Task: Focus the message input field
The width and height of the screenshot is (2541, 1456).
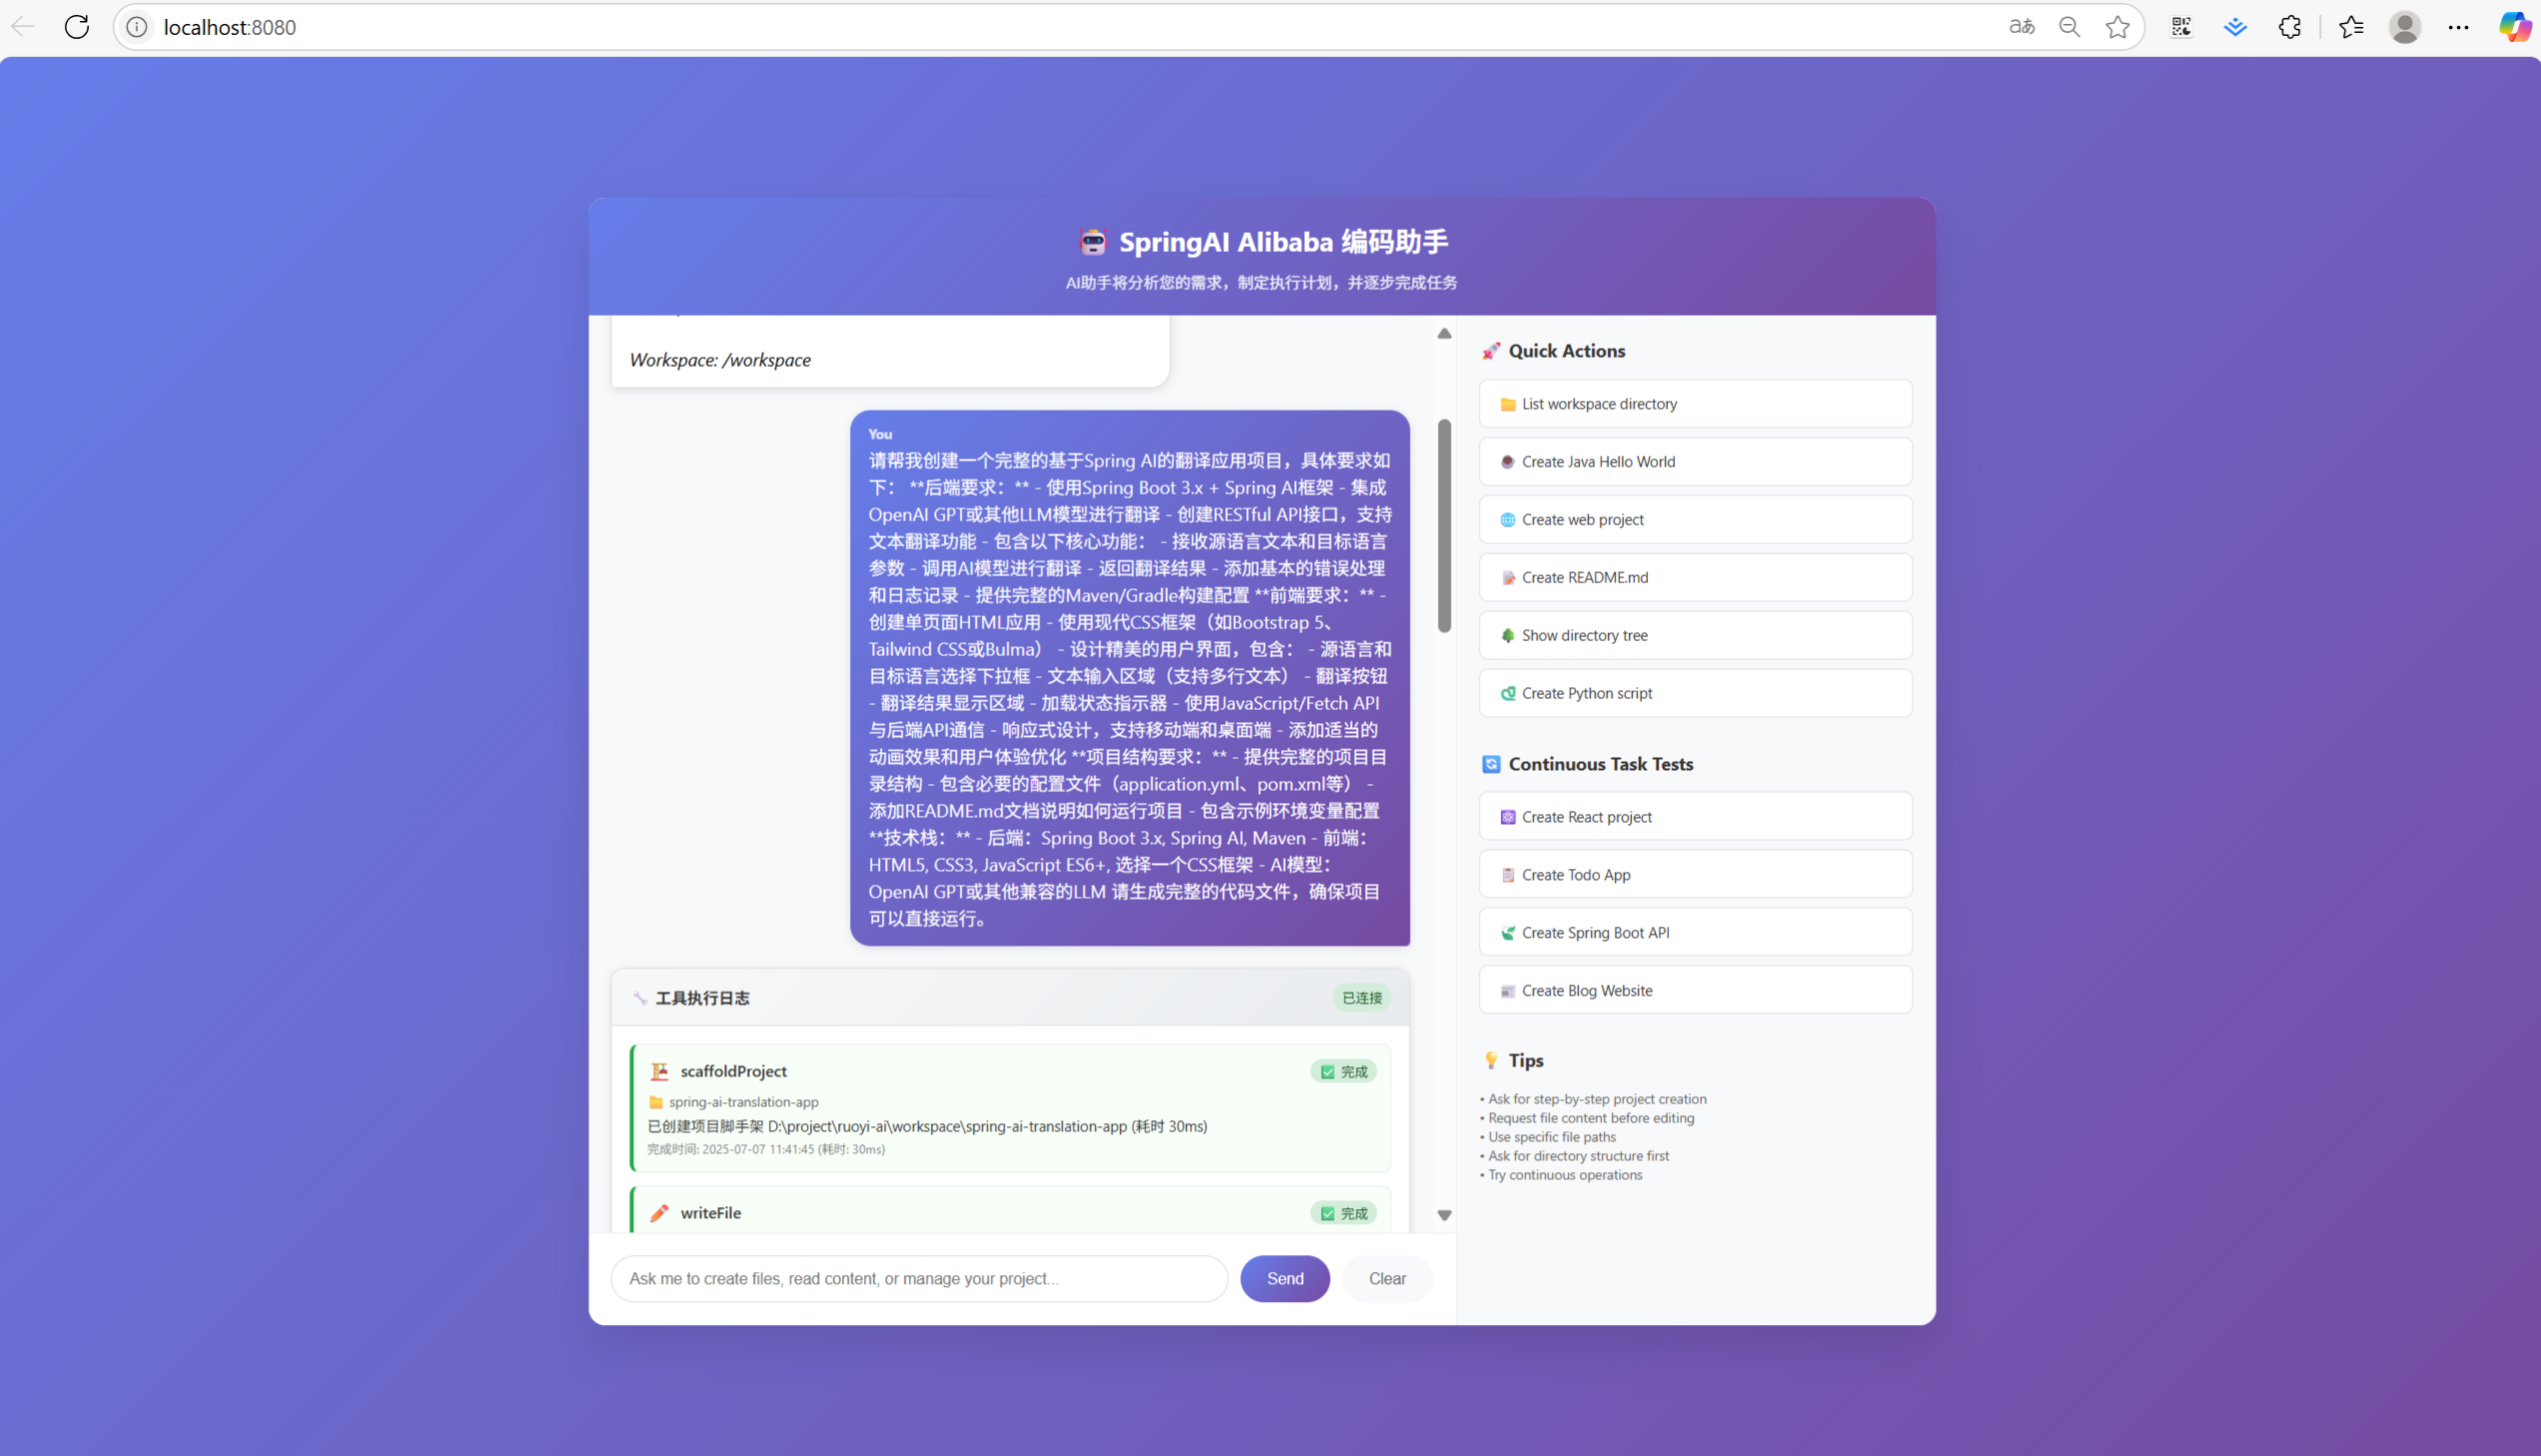Action: (x=918, y=1278)
